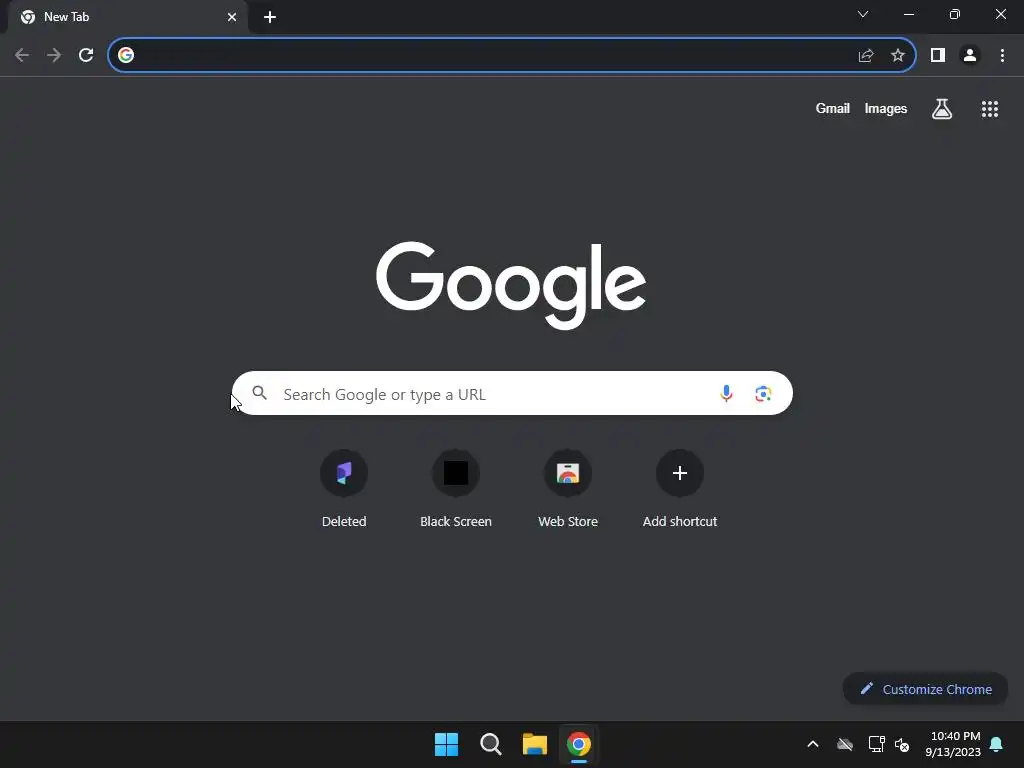Go forward with the forward arrow
The height and width of the screenshot is (768, 1024).
click(54, 56)
